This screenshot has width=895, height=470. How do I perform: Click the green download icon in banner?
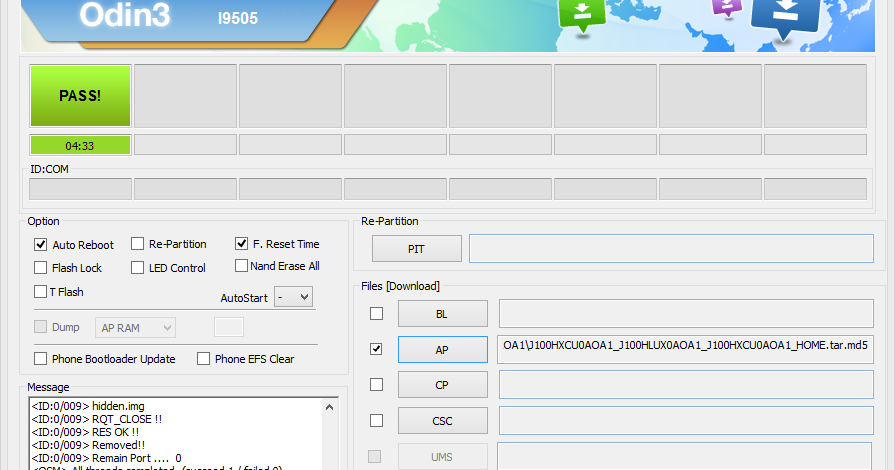(582, 15)
